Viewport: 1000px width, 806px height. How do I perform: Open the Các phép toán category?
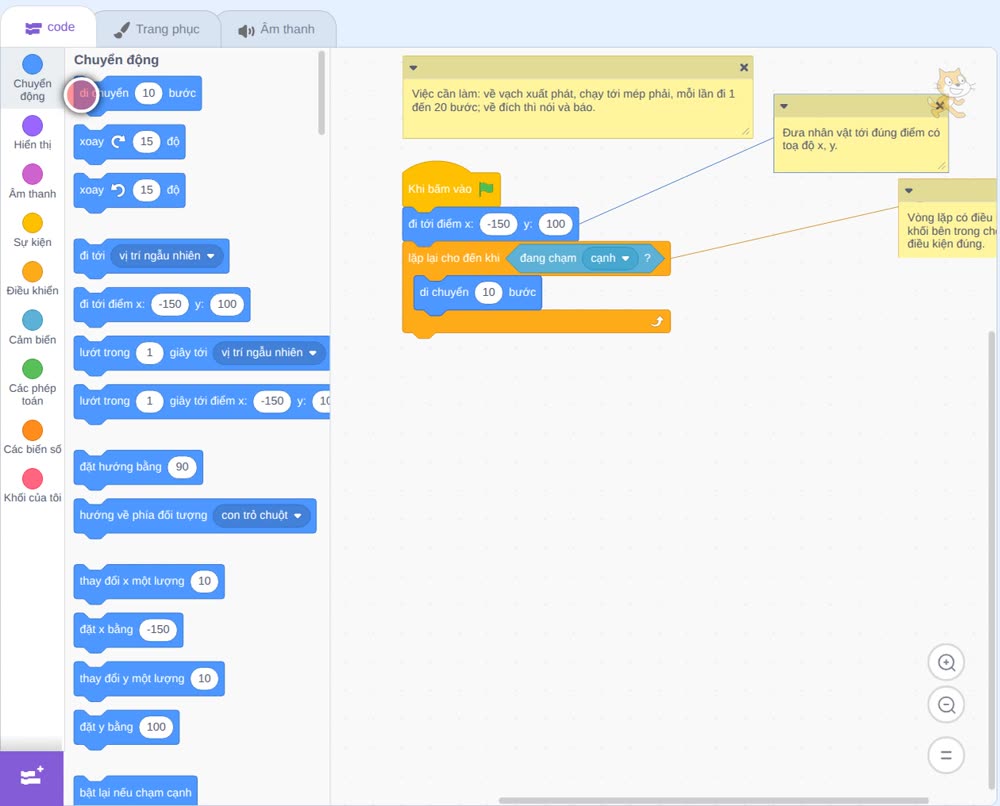(33, 382)
